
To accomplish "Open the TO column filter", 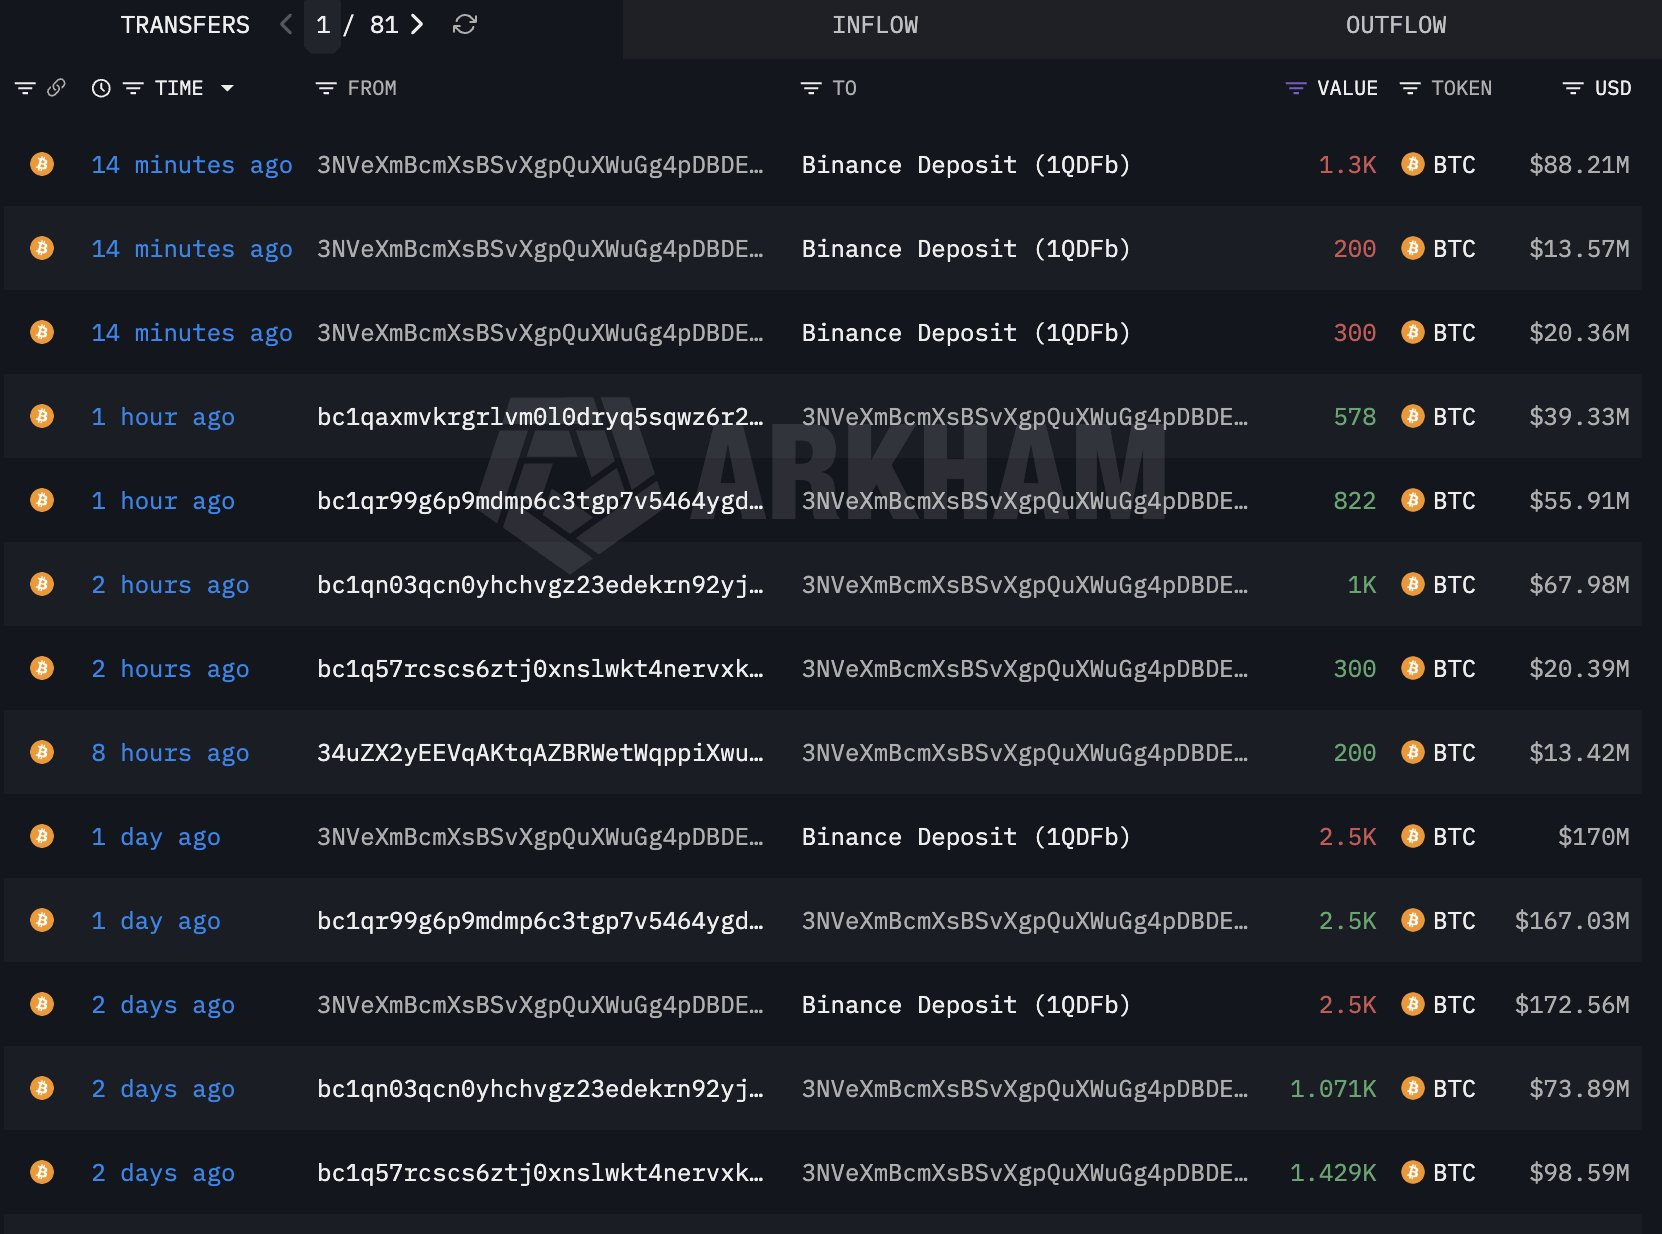I will click(x=811, y=88).
